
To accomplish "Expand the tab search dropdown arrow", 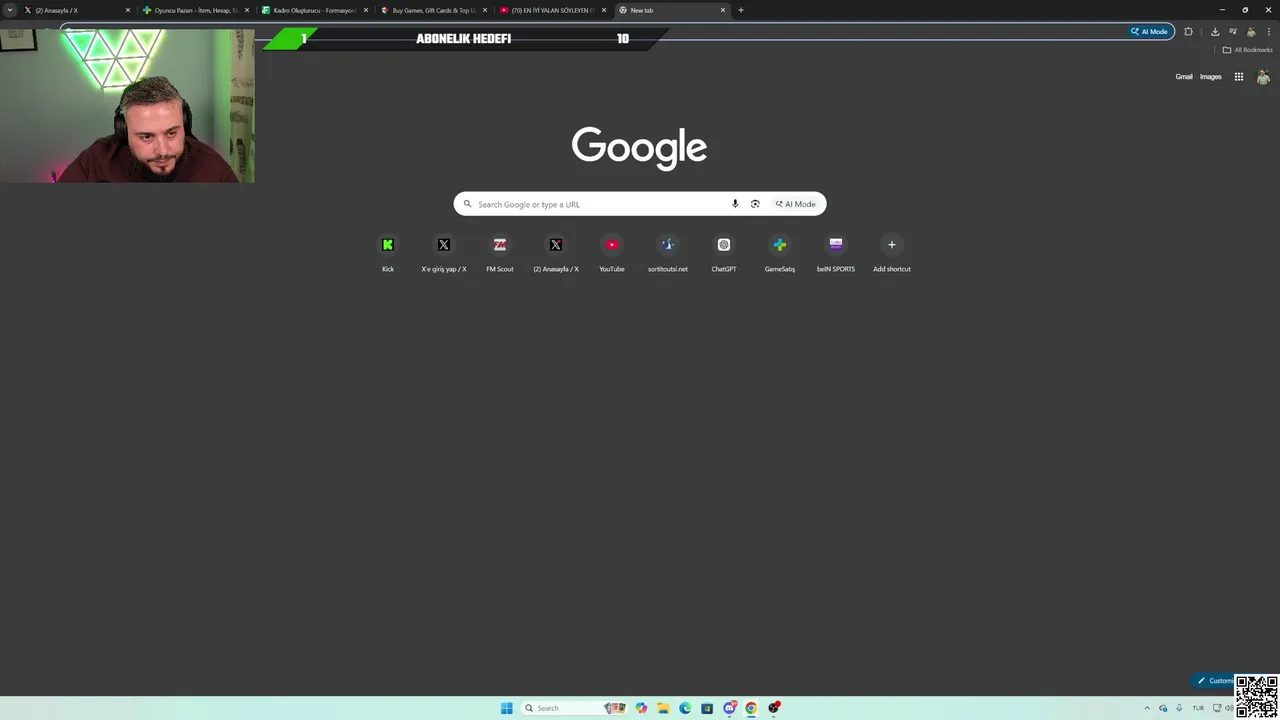I will (10, 10).
